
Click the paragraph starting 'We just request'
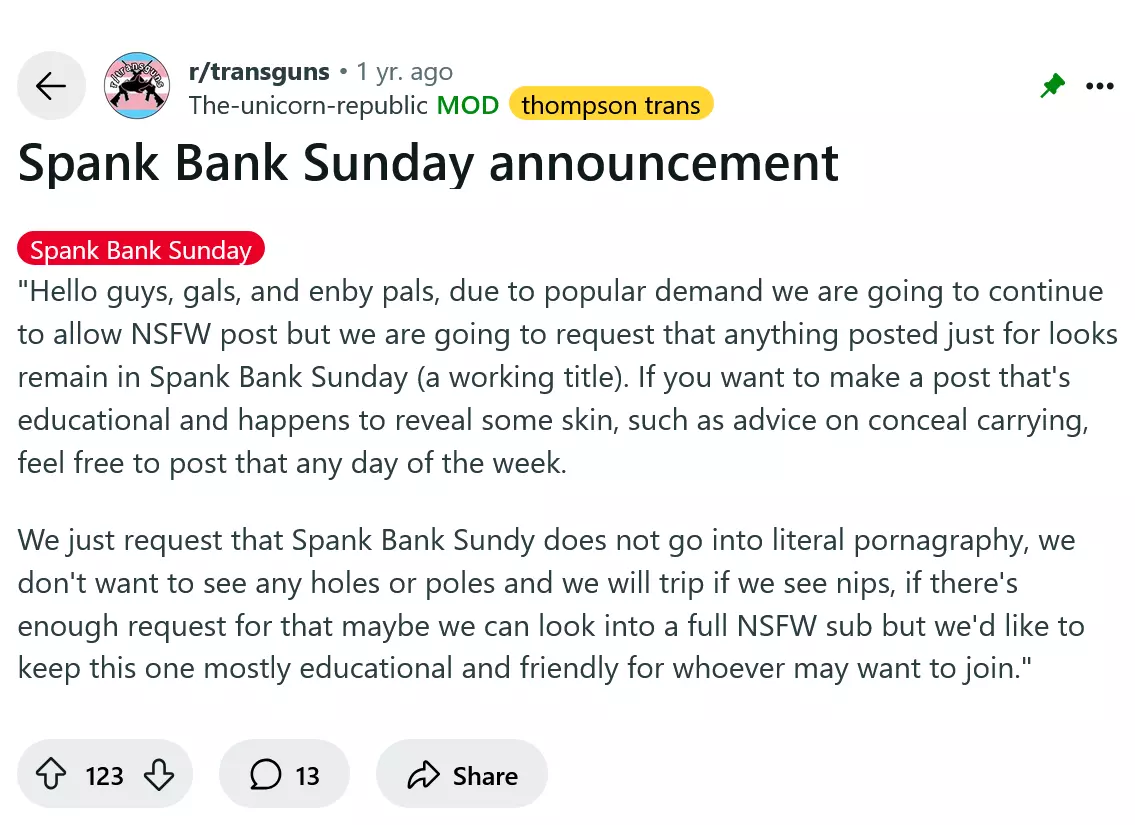[551, 605]
